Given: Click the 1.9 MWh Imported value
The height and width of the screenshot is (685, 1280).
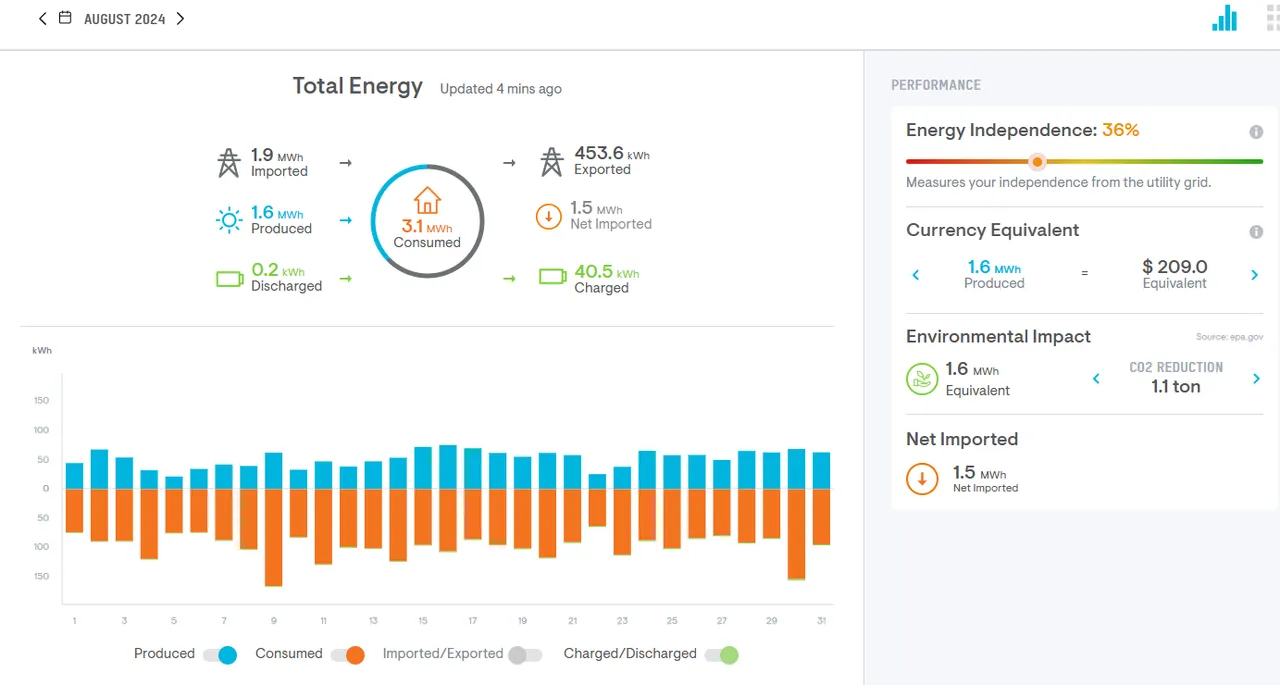Looking at the screenshot, I should tap(277, 155).
